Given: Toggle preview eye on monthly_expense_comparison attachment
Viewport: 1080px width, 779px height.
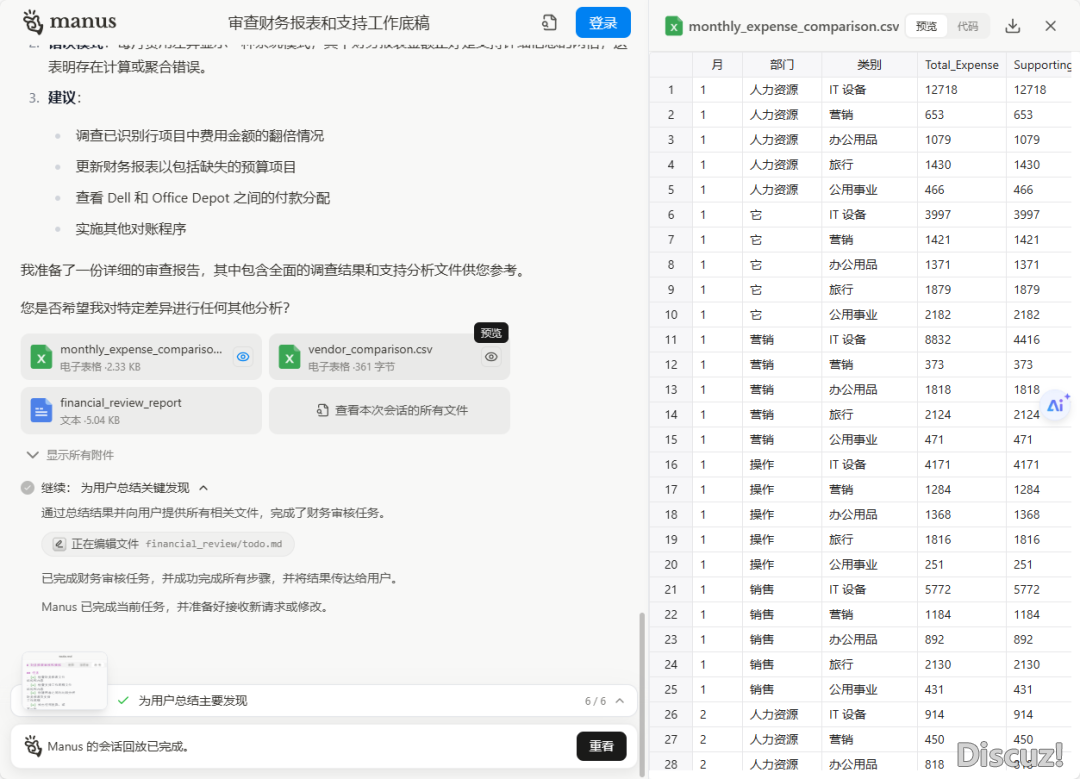Looking at the screenshot, I should tap(243, 357).
